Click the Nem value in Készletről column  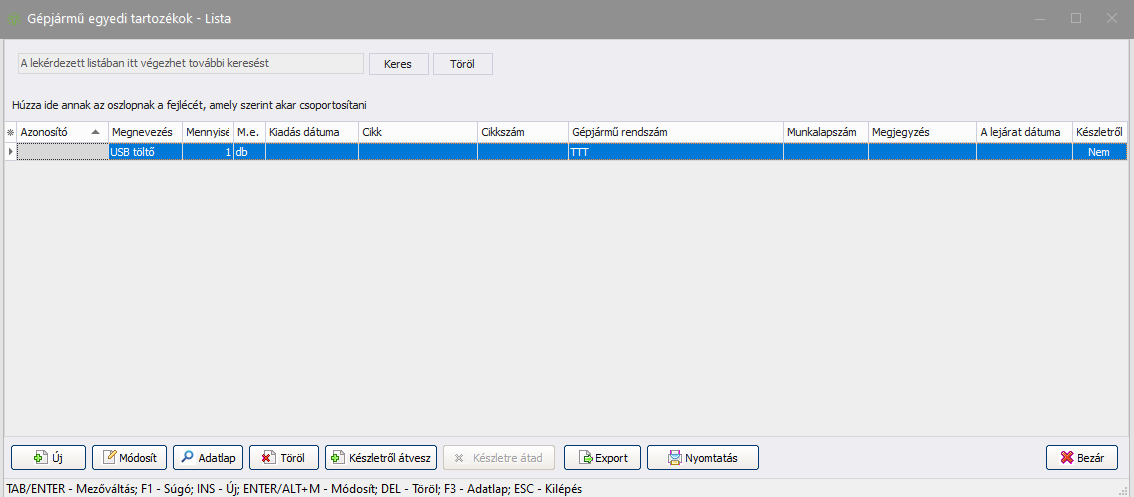(1098, 152)
